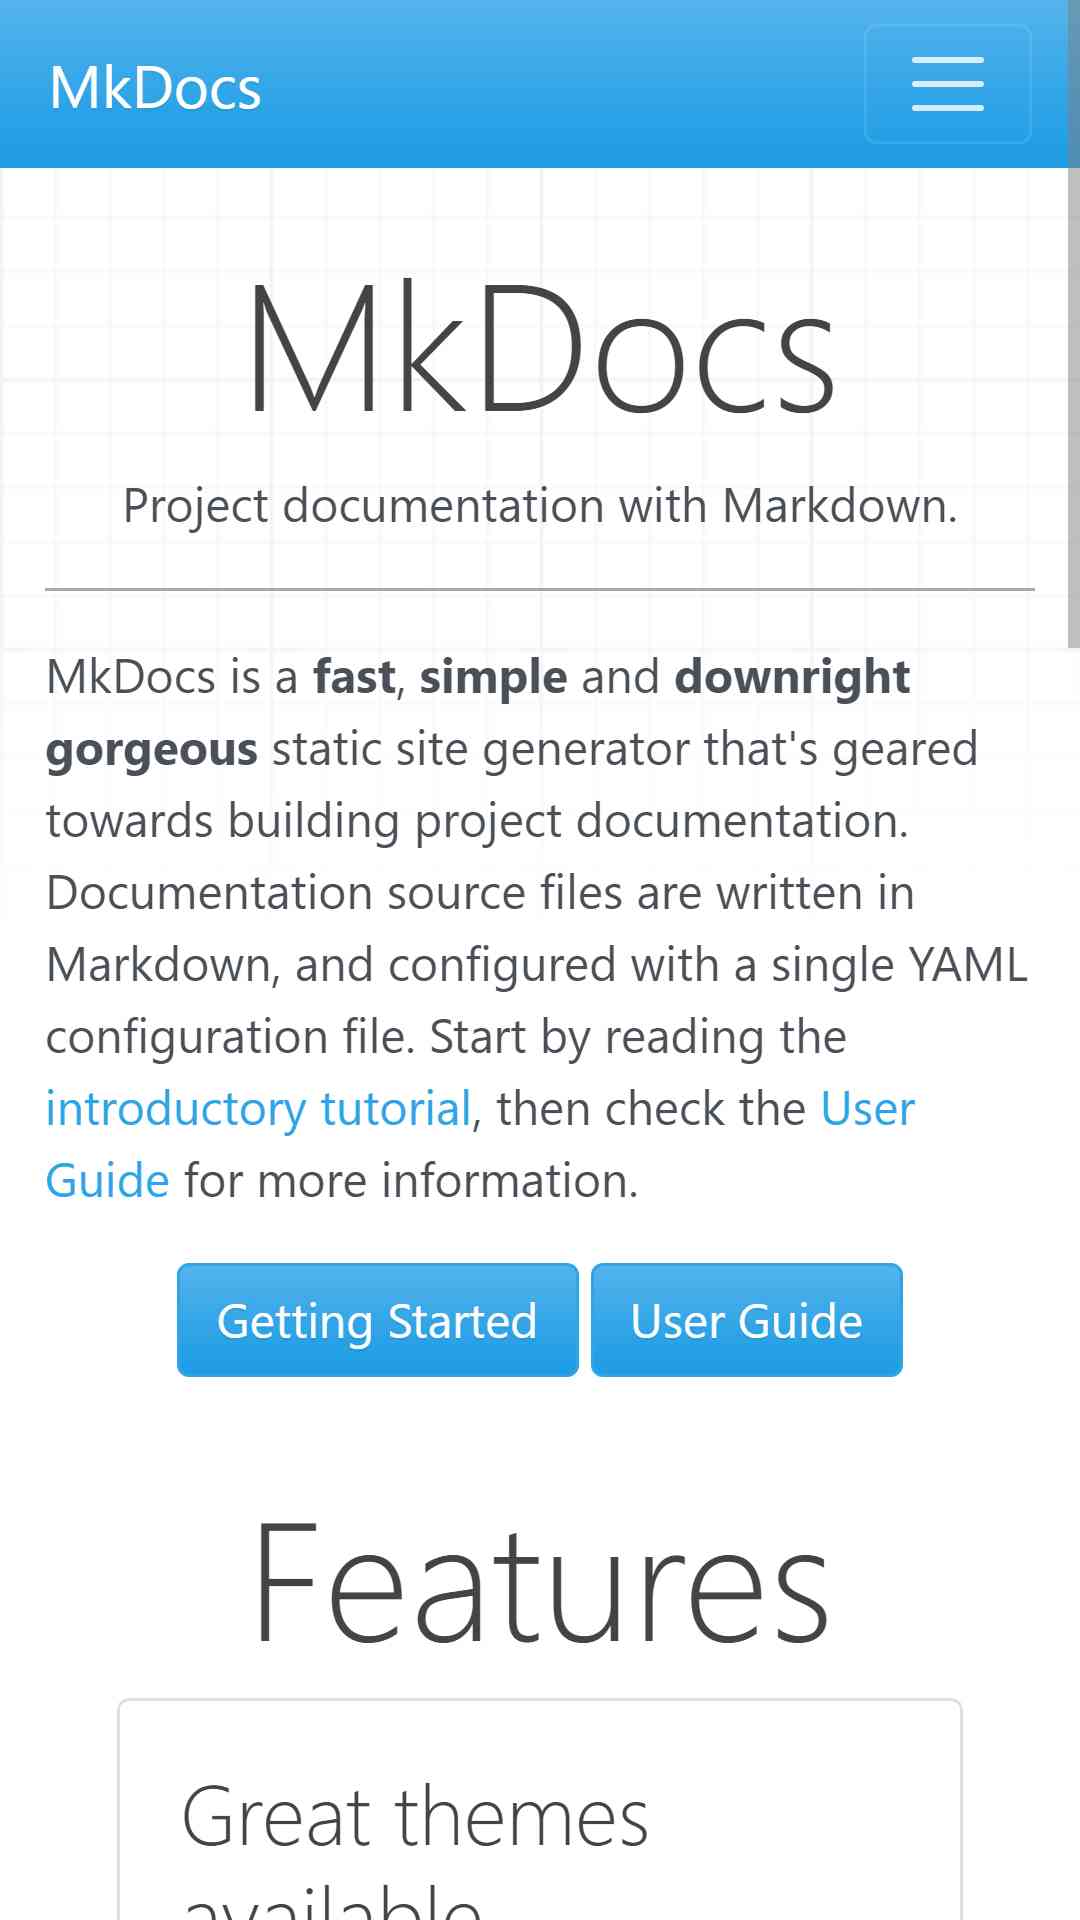Click the large MkDocs page title
Screen dimensions: 1080x1920
tap(540, 348)
